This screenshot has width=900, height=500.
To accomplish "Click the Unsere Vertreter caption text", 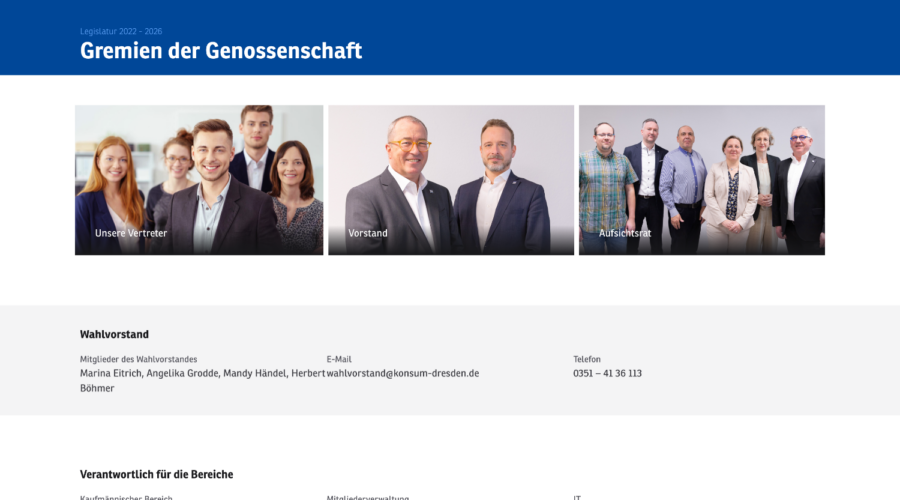I will click(131, 233).
